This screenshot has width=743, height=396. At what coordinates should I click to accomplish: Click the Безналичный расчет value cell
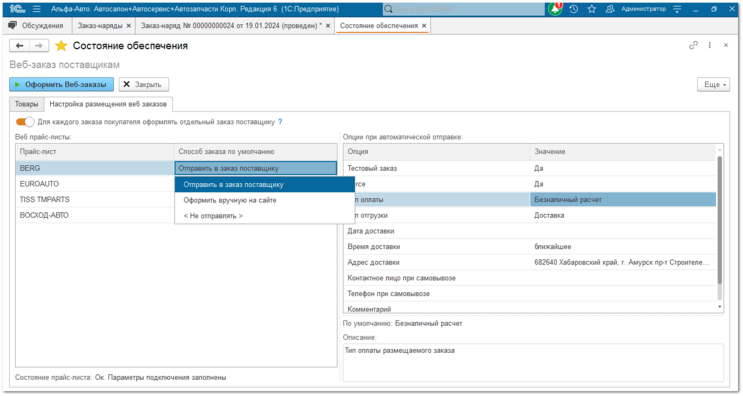[623, 199]
